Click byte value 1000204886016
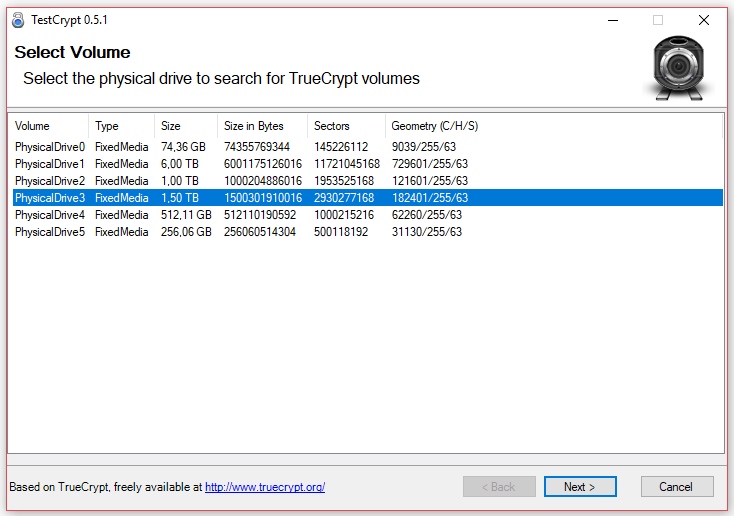This screenshot has height=516, width=734. pos(263,181)
